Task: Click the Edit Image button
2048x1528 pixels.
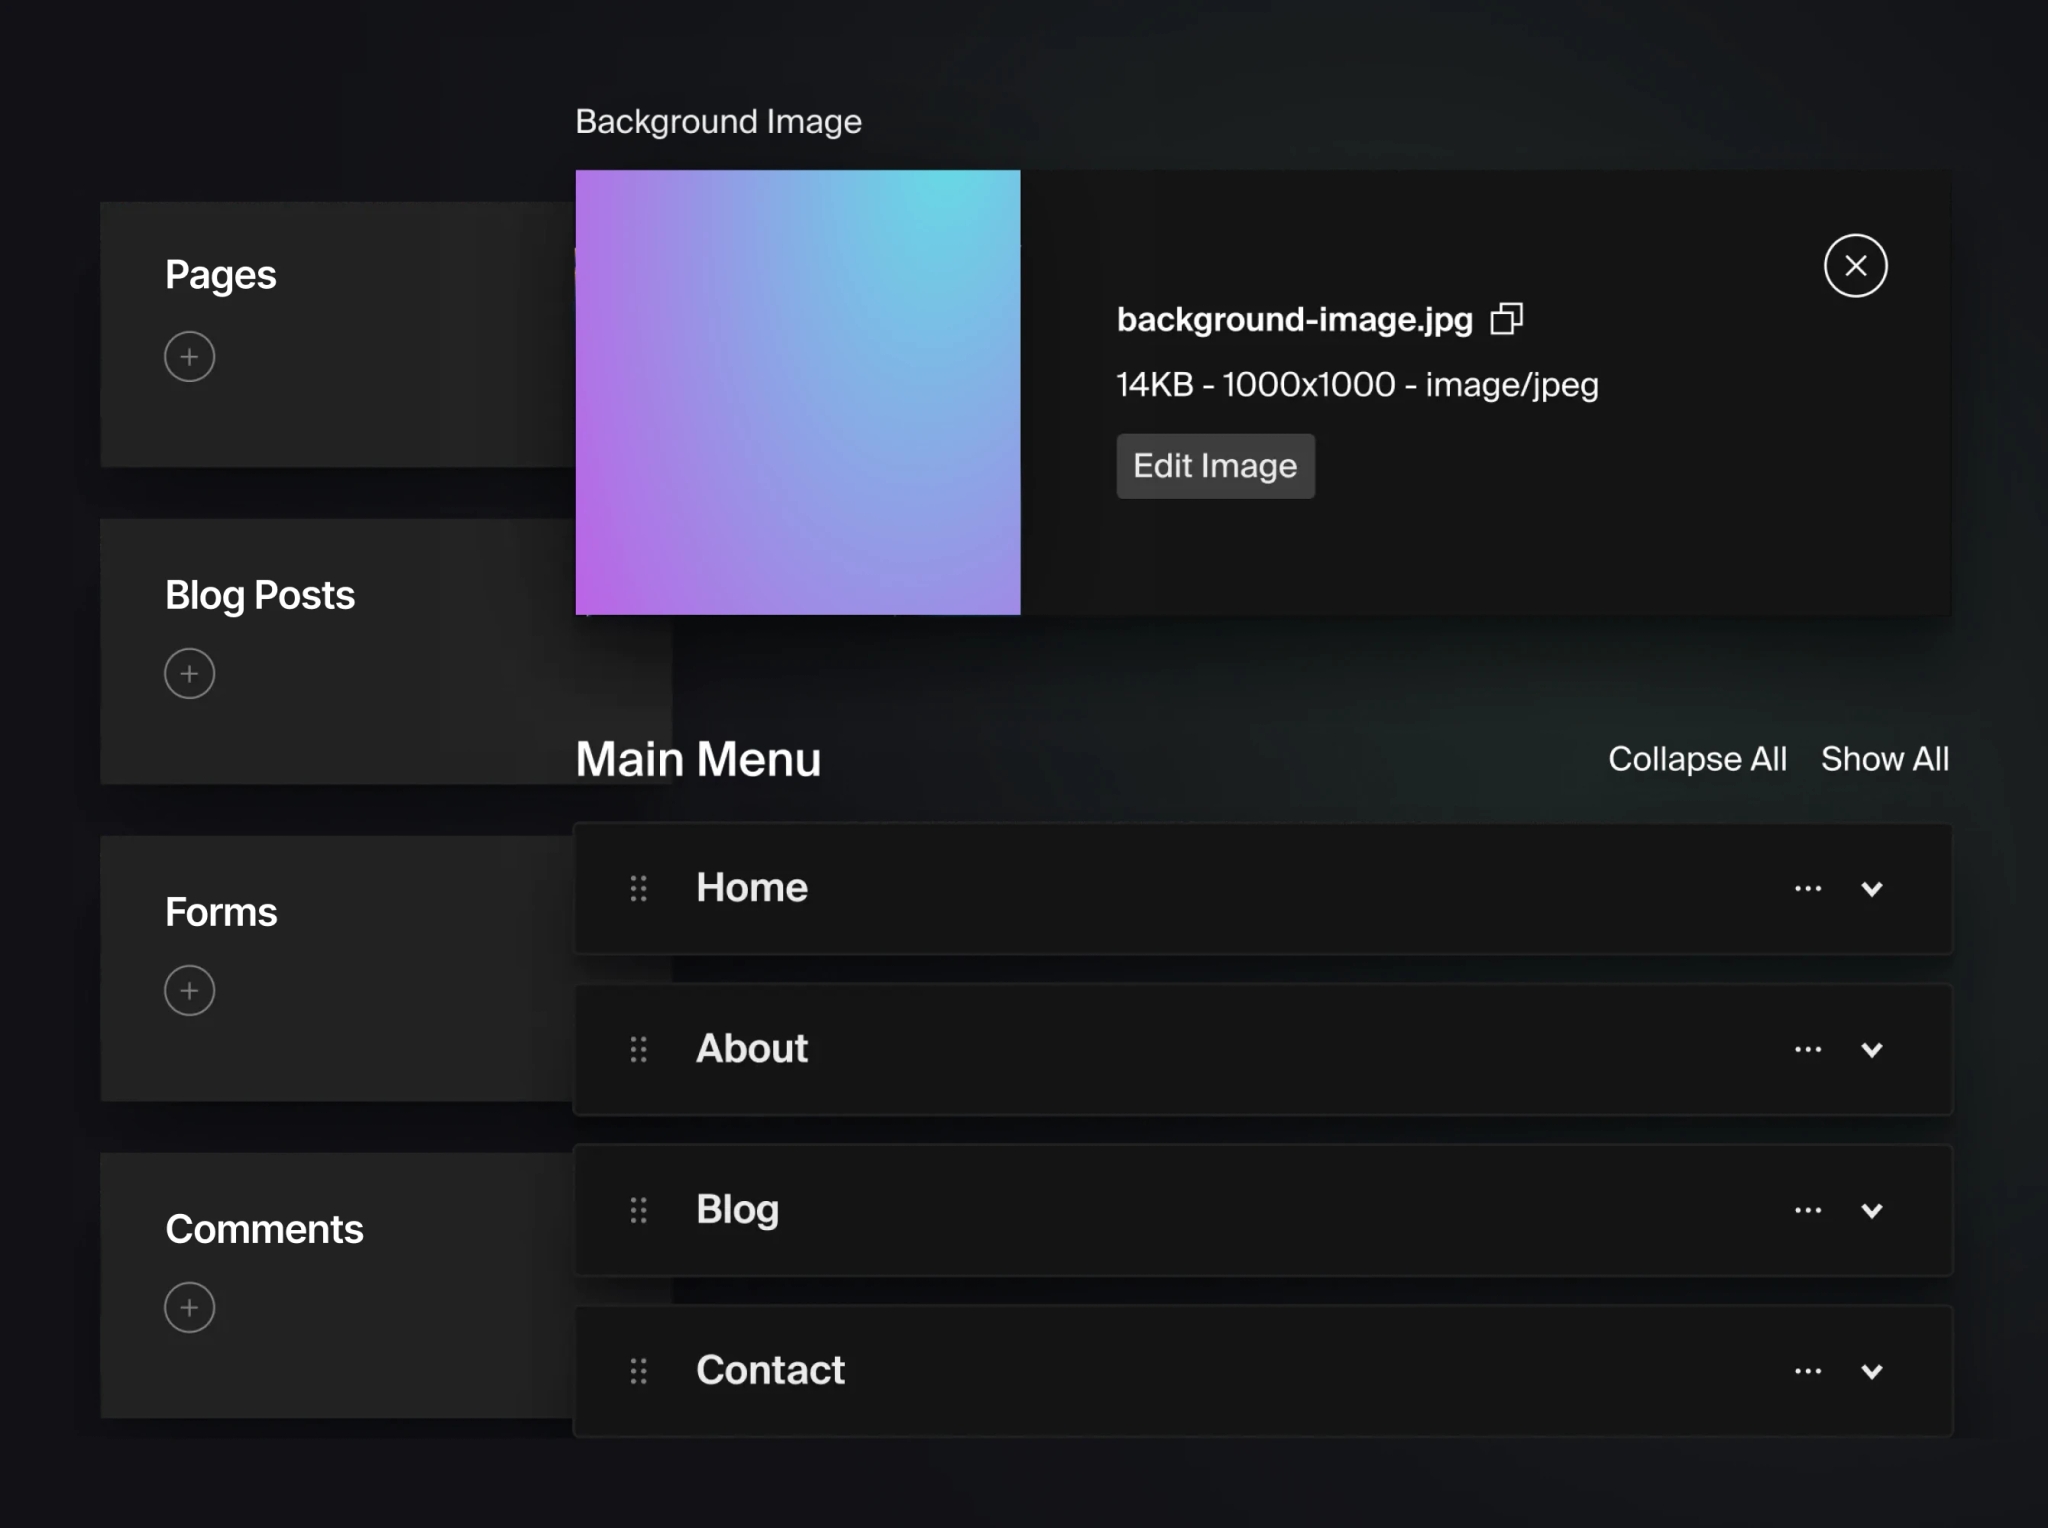Action: click(x=1215, y=466)
